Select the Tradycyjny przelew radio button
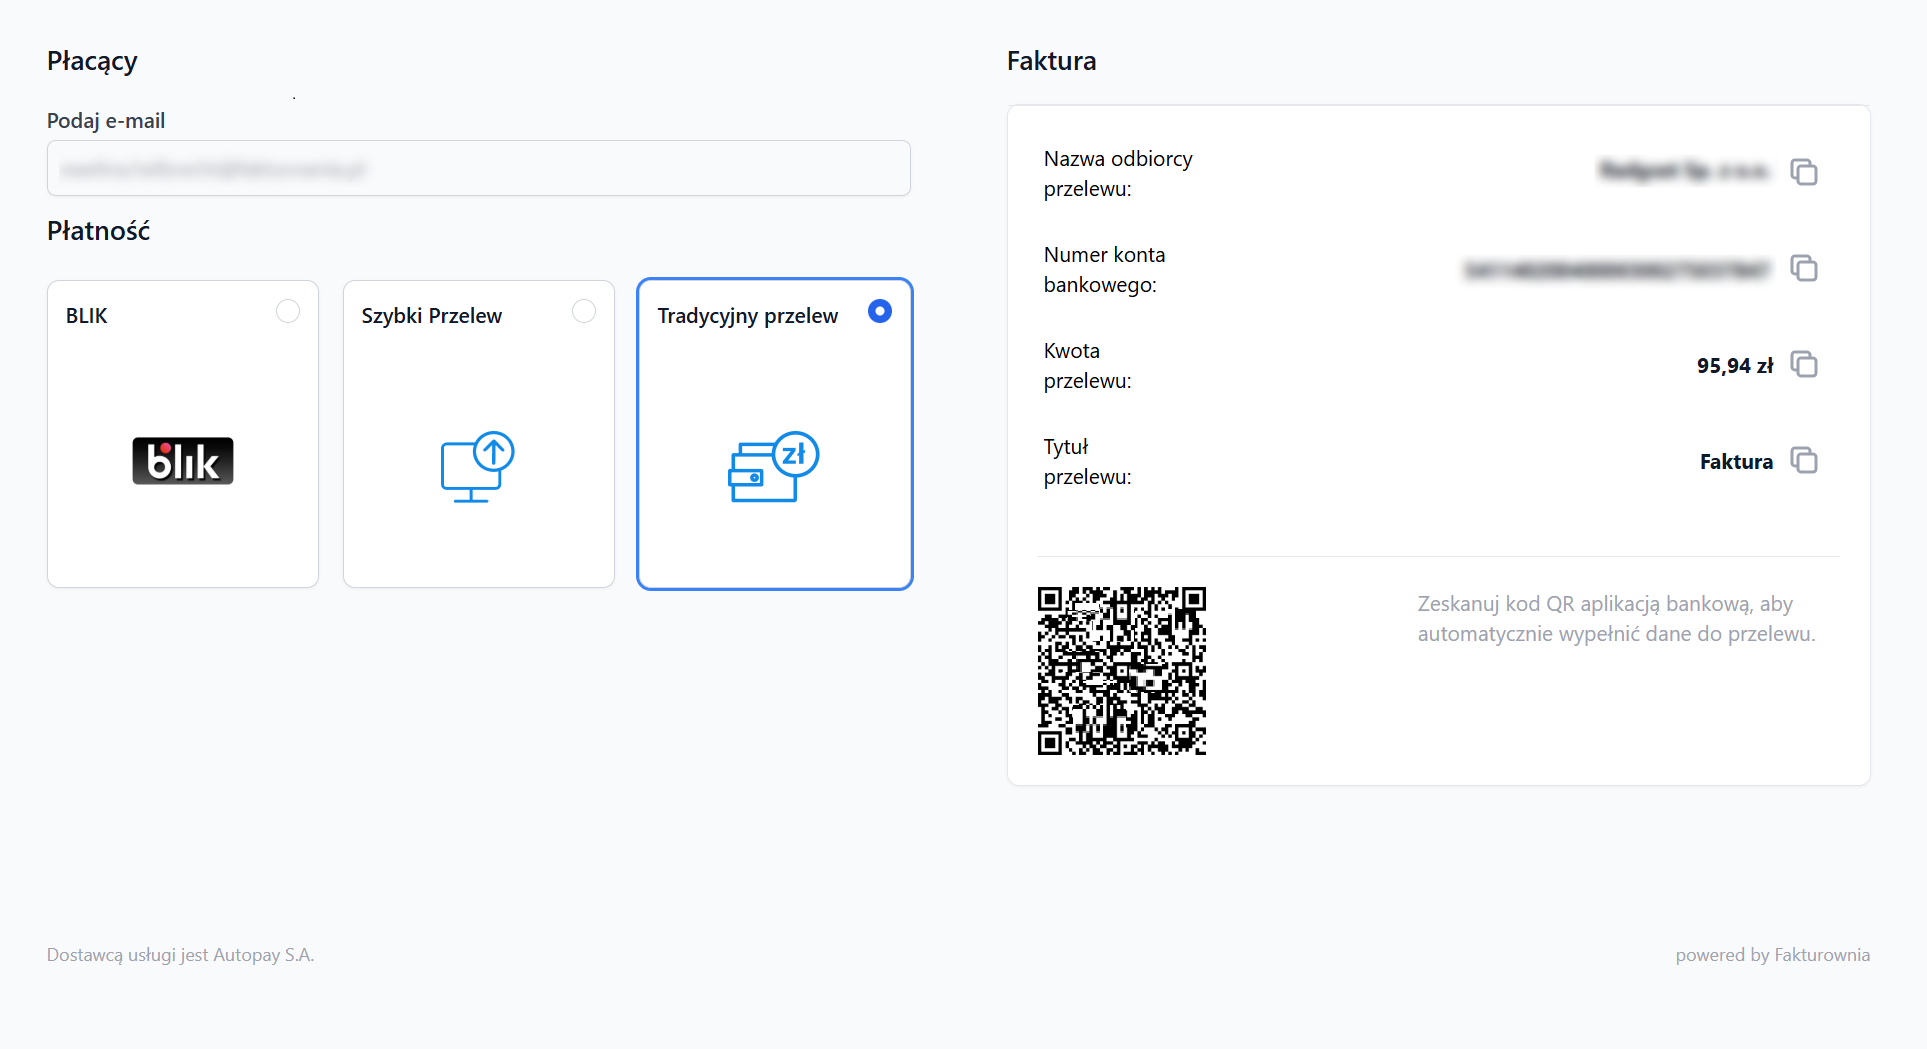 click(x=880, y=311)
